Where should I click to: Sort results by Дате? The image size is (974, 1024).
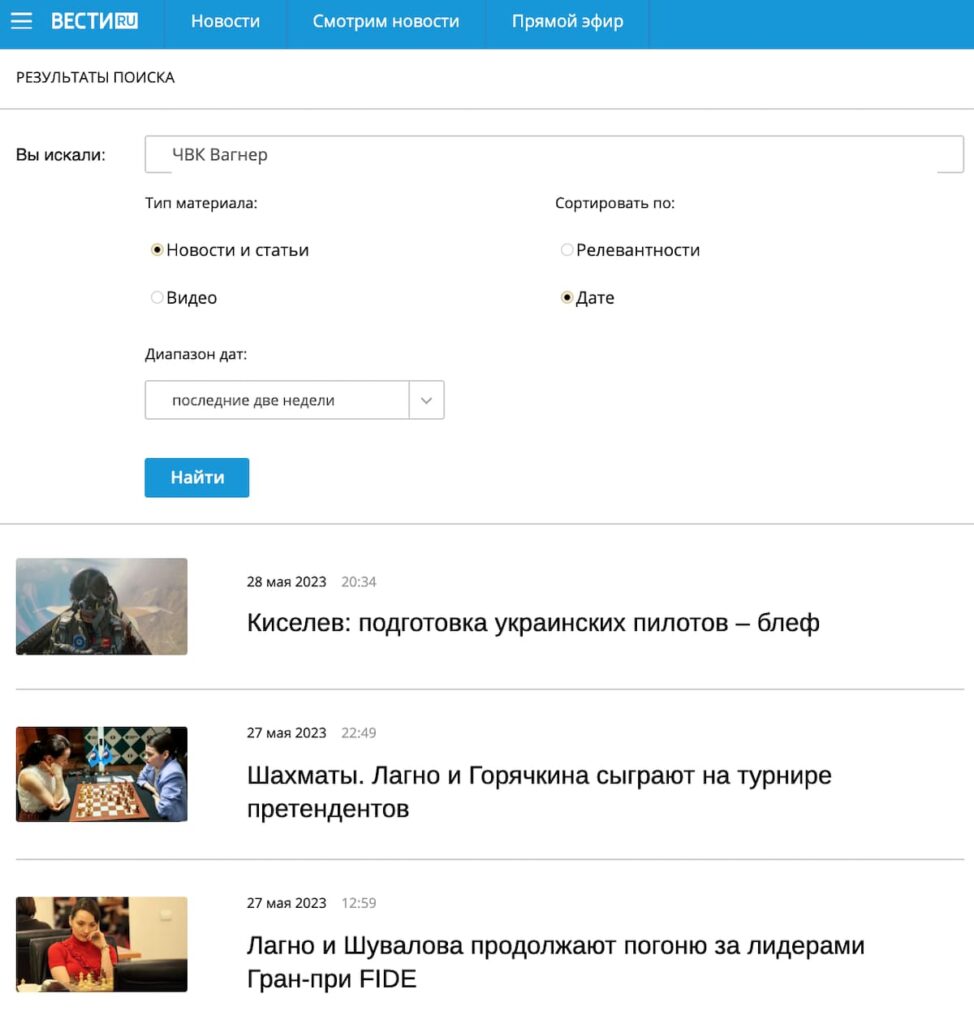tap(567, 298)
